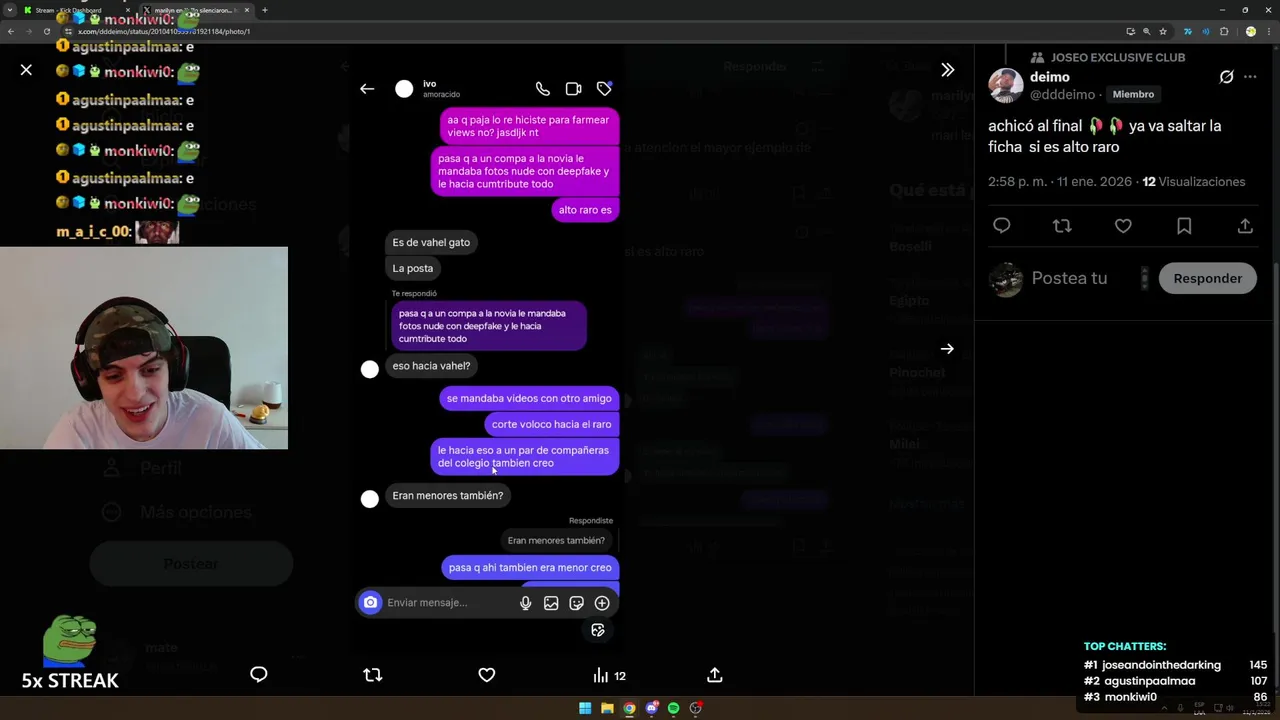This screenshot has height=720, width=1280.
Task: Click the tag label icon in chat header
Action: coord(604,89)
